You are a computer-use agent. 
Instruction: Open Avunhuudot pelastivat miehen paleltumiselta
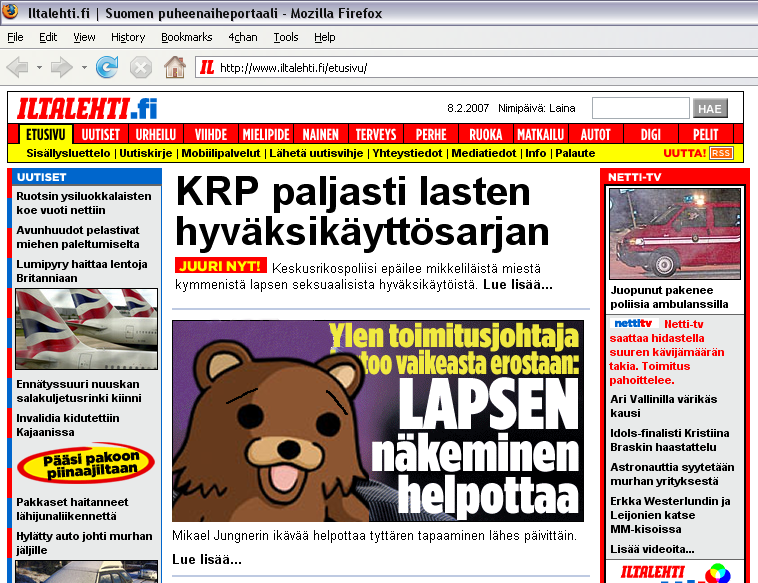[x=78, y=237]
